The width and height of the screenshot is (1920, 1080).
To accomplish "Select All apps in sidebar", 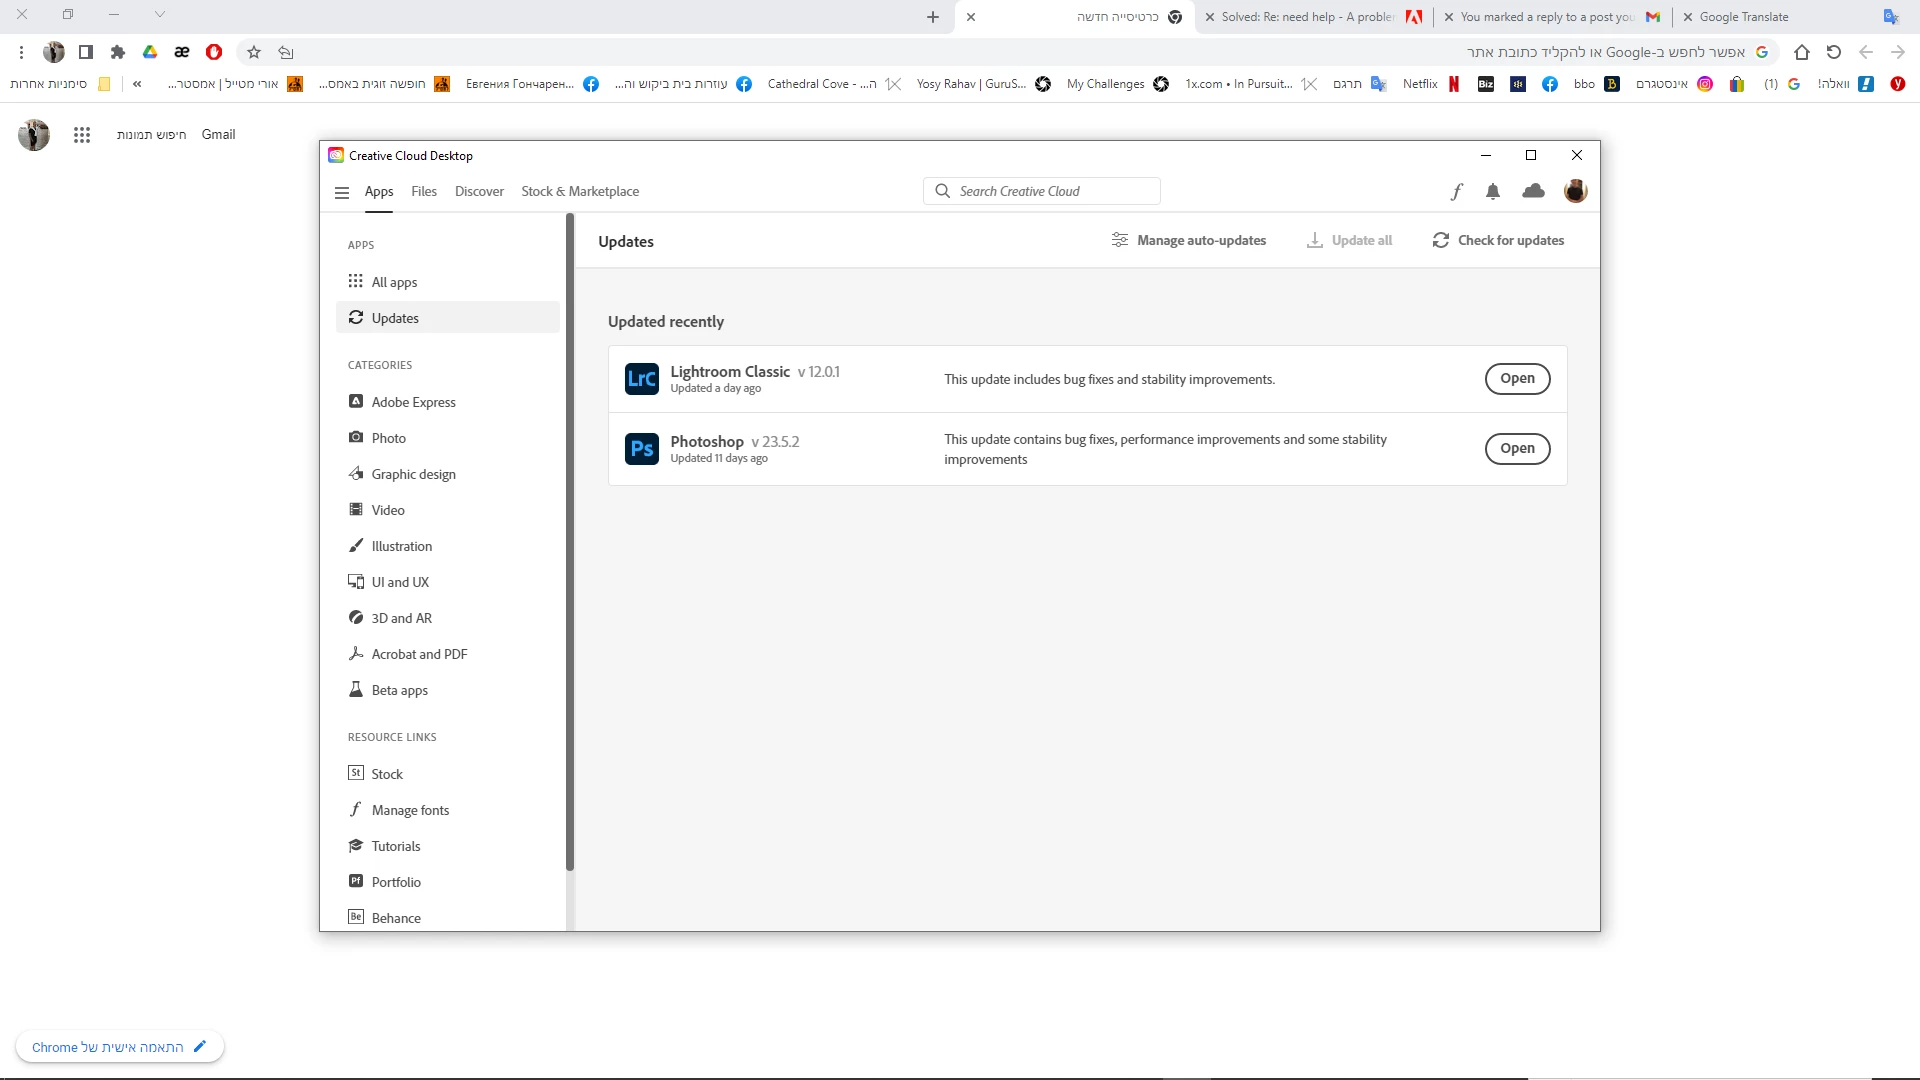I will (394, 282).
